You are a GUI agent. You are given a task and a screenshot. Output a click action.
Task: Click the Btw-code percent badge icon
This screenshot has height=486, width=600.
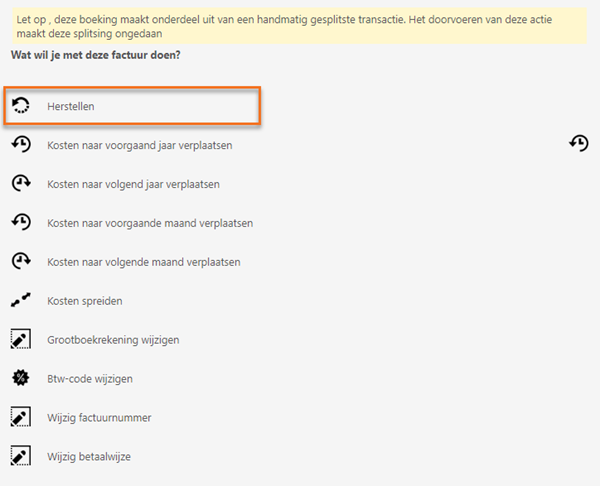pyautogui.click(x=21, y=378)
